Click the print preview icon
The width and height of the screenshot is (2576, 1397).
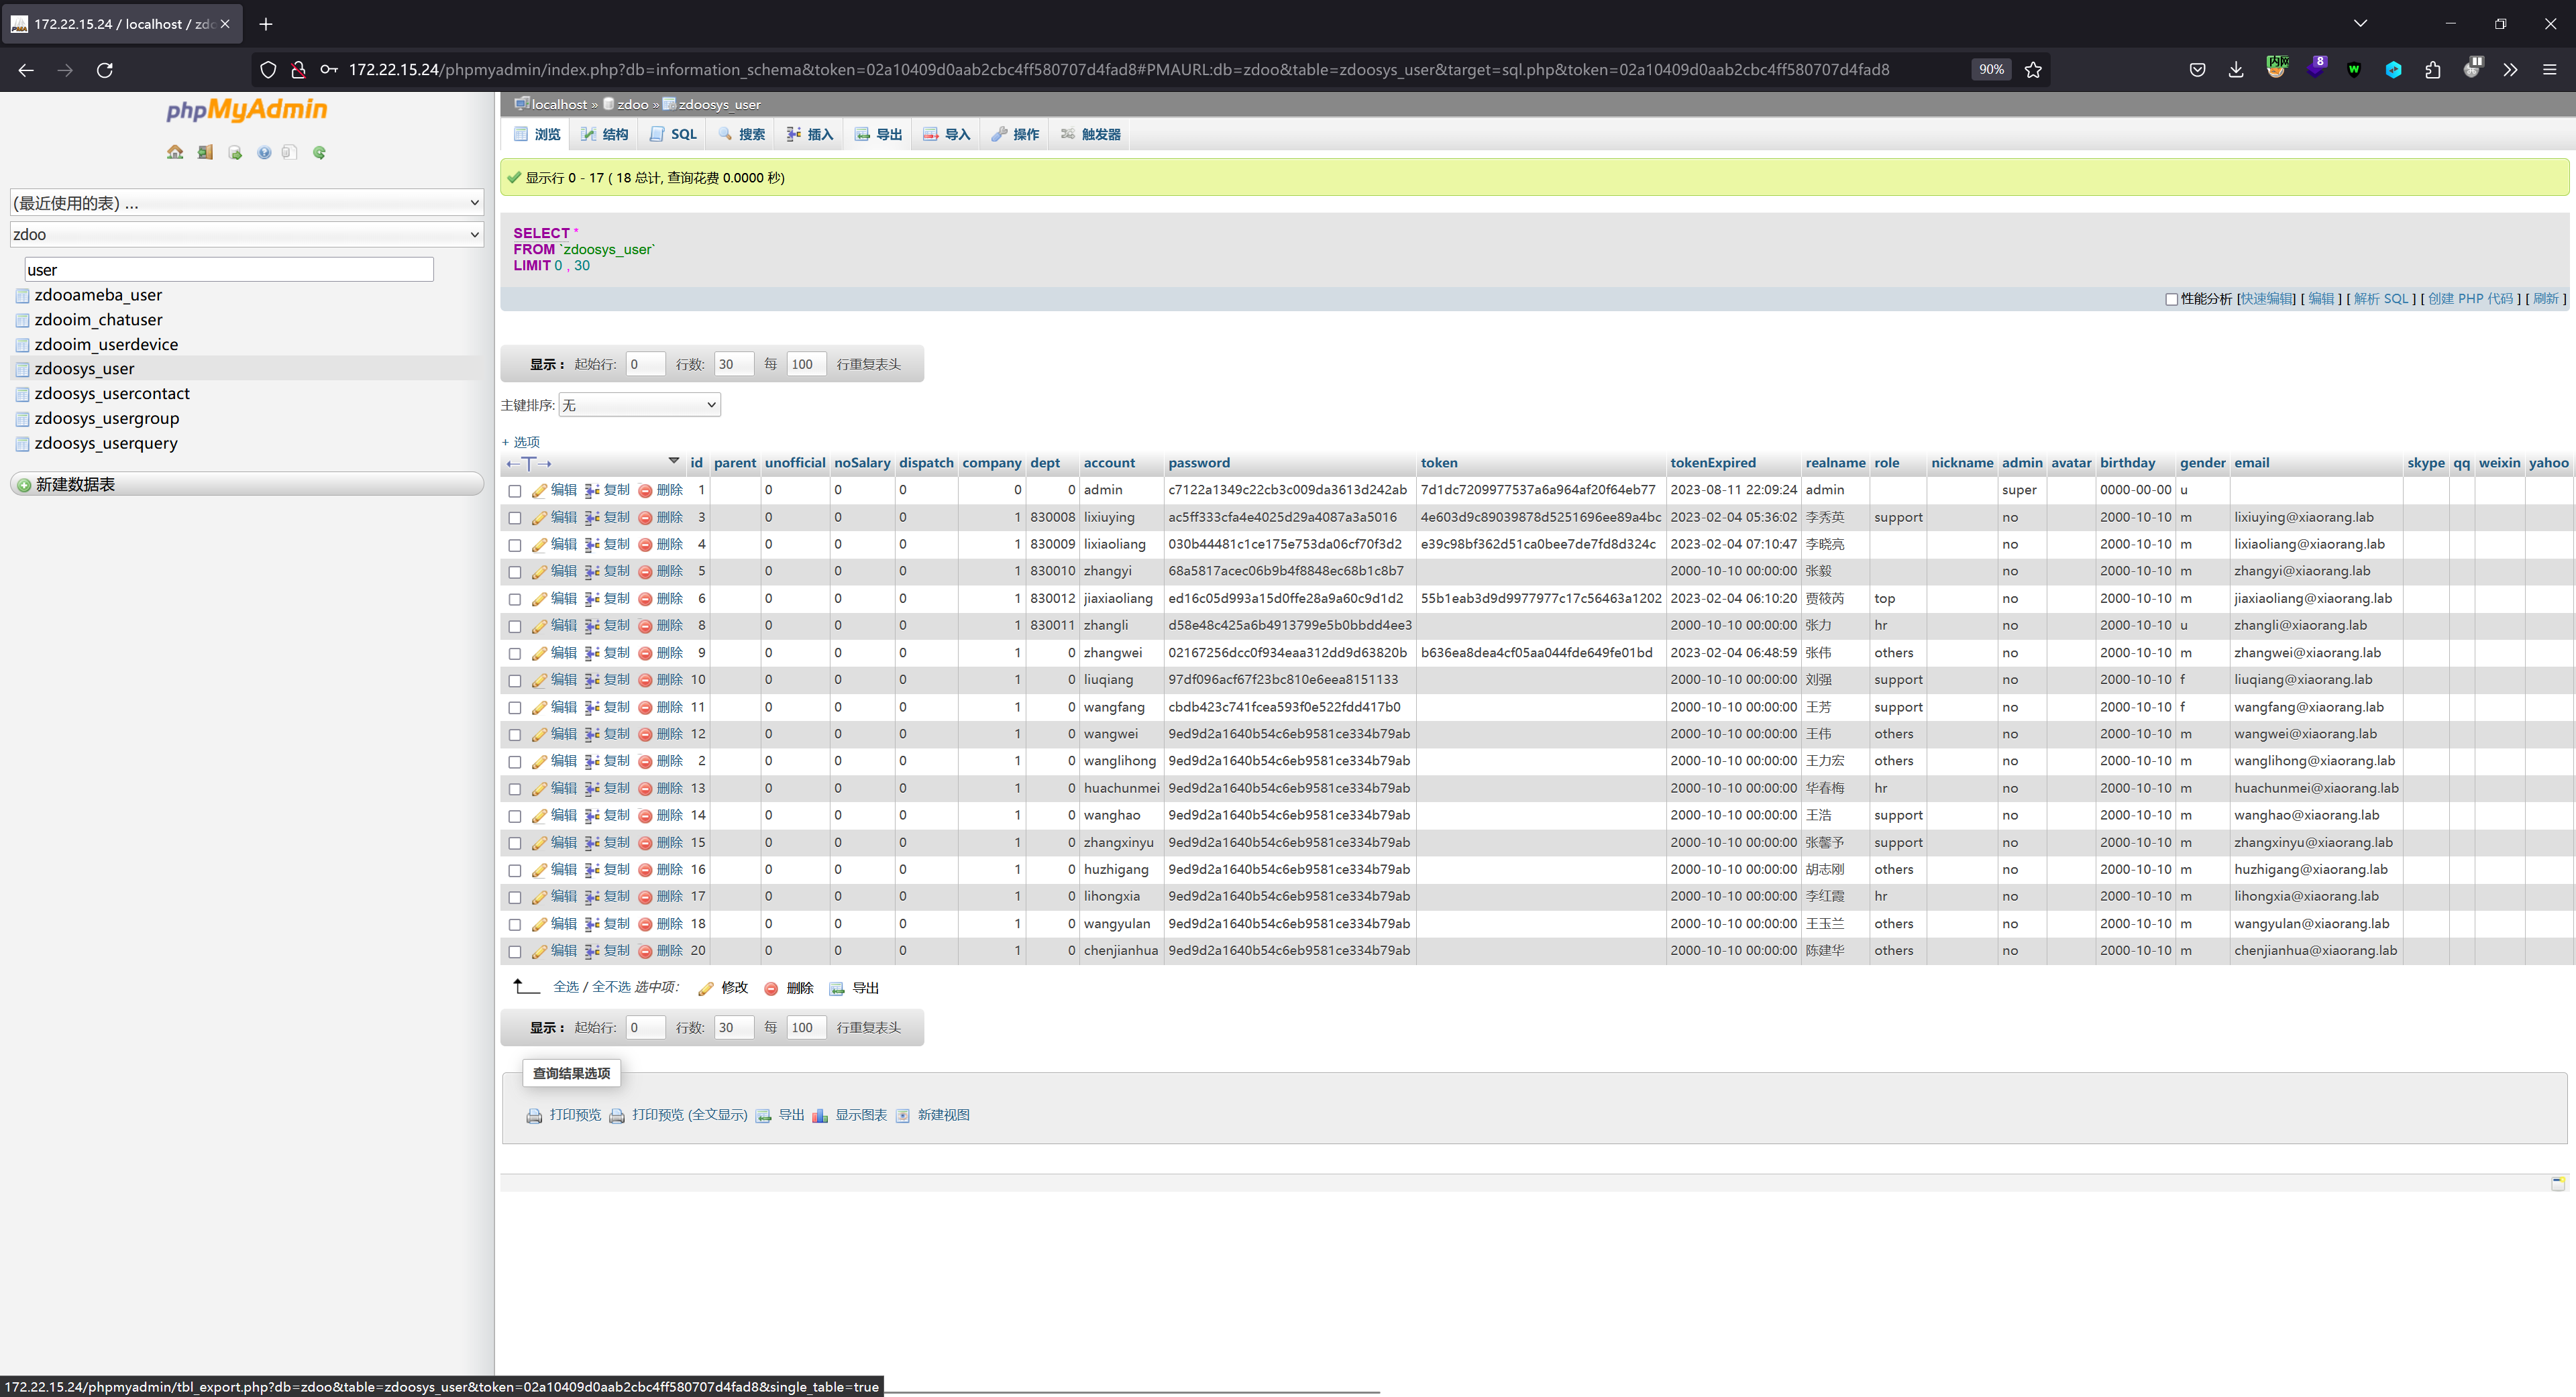(x=535, y=1116)
